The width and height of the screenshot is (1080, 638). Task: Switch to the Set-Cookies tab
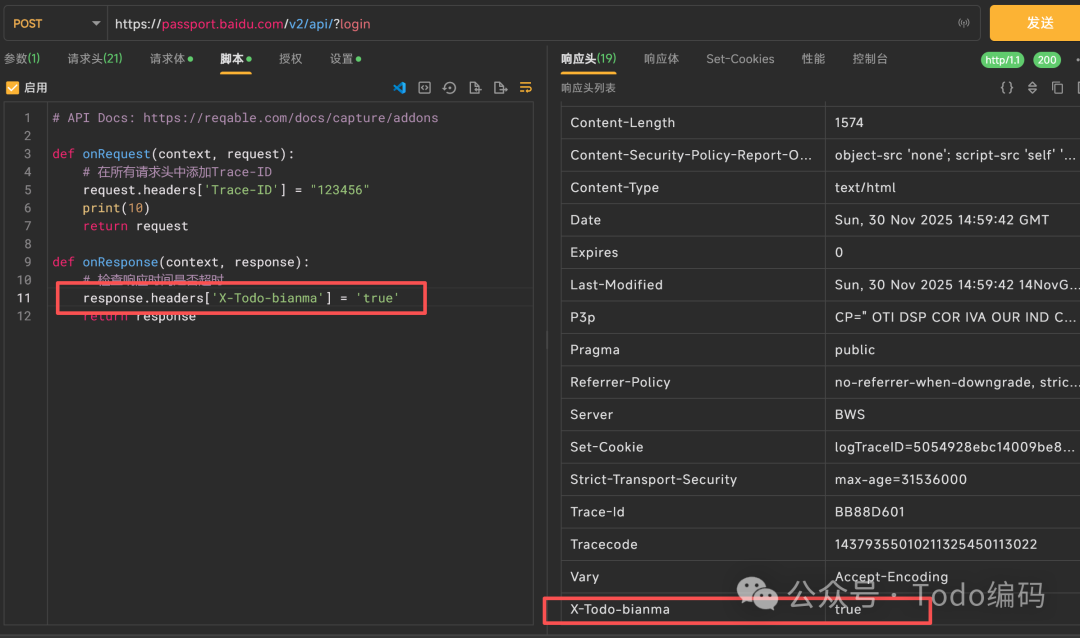[740, 59]
